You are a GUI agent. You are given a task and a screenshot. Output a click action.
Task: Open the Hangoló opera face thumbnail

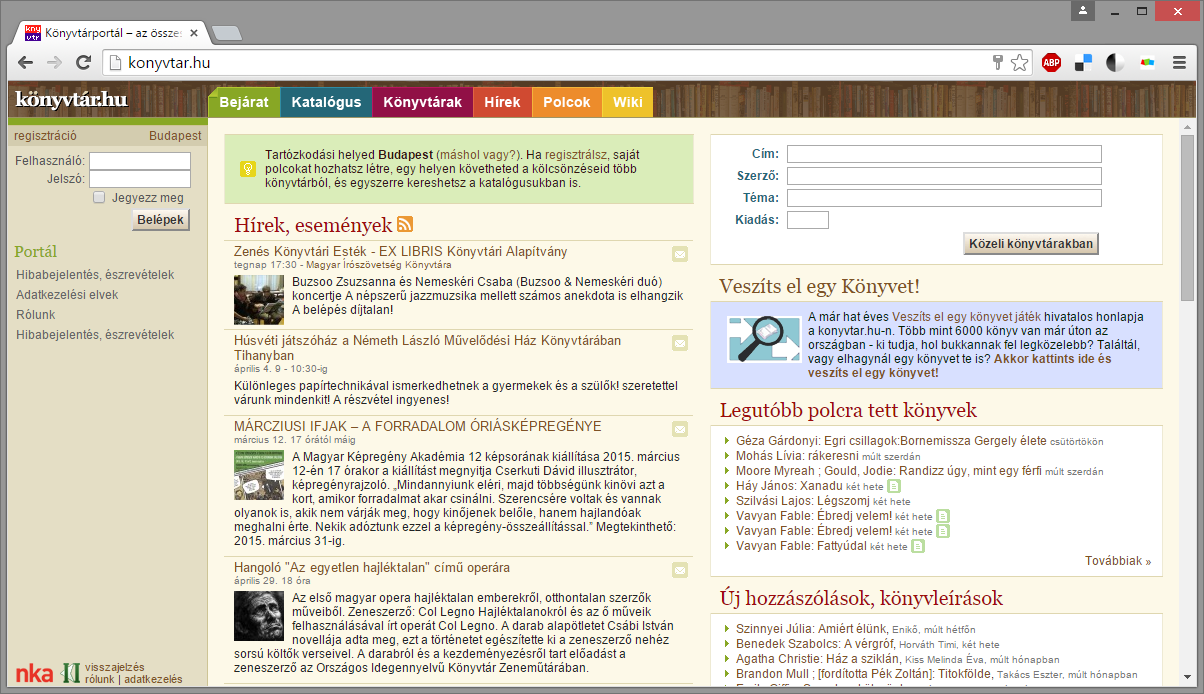pyautogui.click(x=259, y=616)
